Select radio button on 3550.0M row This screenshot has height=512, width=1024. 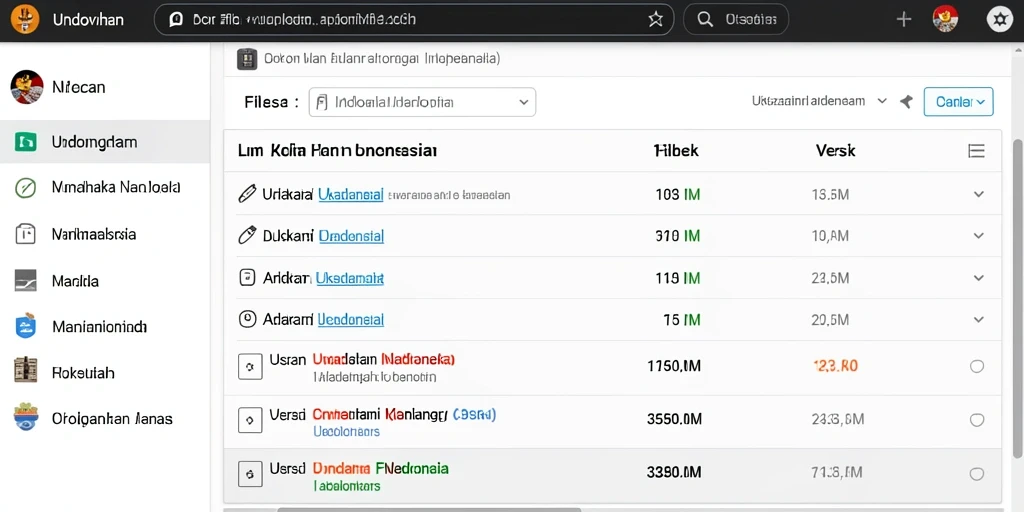[x=977, y=420]
